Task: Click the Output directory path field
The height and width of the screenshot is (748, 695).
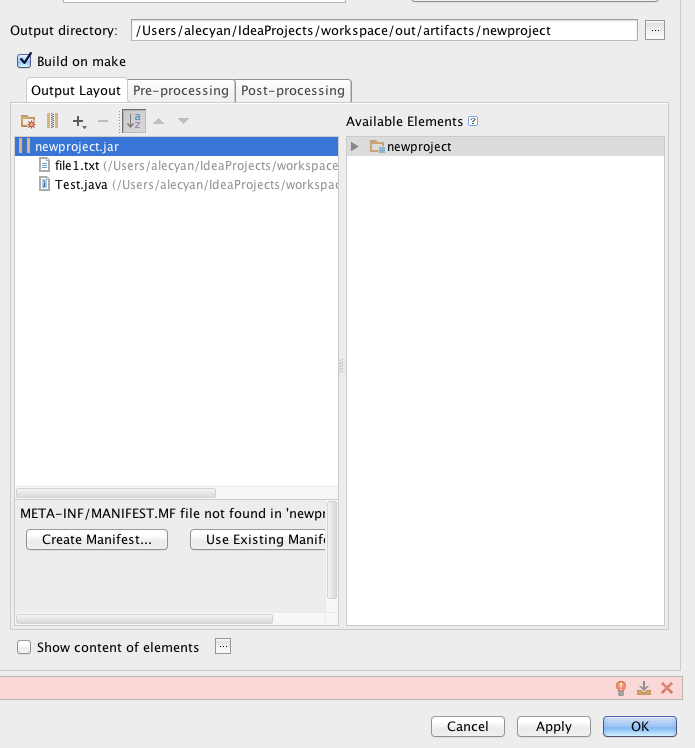Action: pos(384,30)
